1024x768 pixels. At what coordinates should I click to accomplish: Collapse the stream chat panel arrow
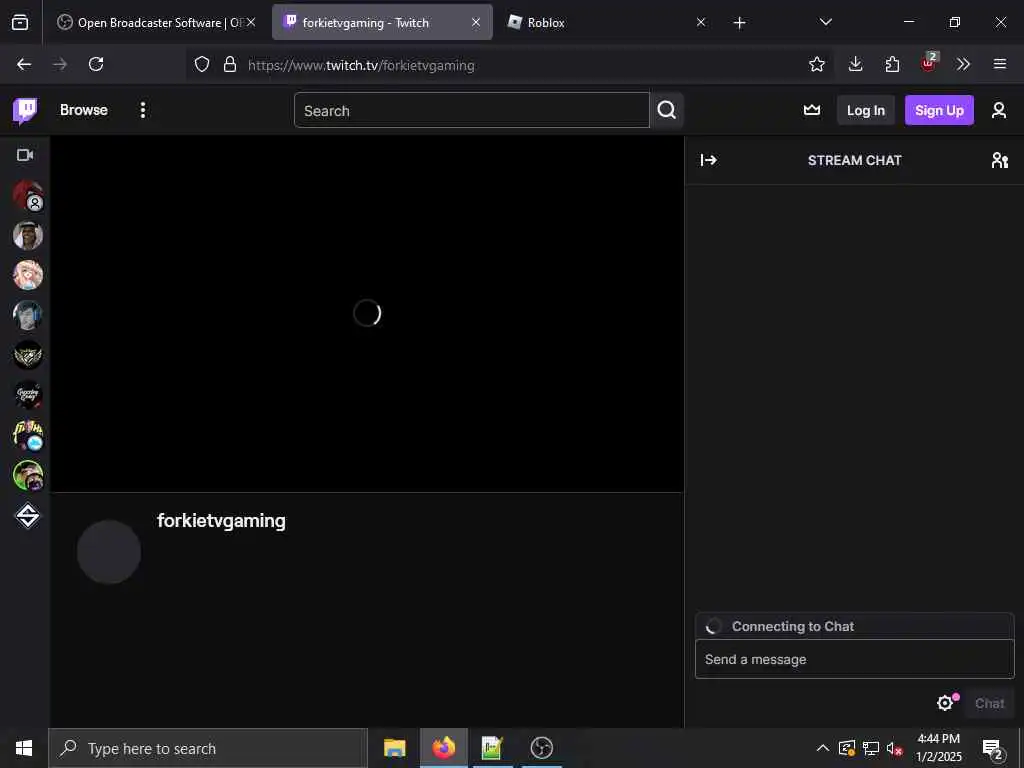[709, 160]
